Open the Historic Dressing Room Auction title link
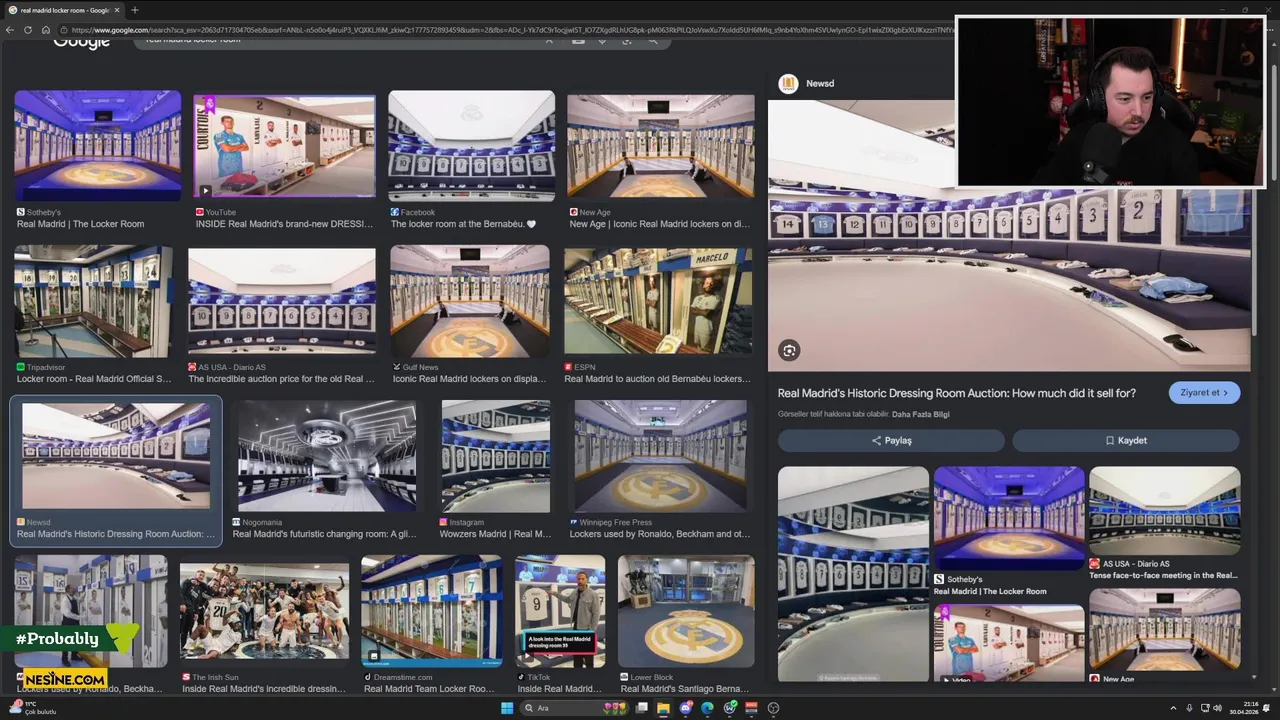 pyautogui.click(x=956, y=393)
